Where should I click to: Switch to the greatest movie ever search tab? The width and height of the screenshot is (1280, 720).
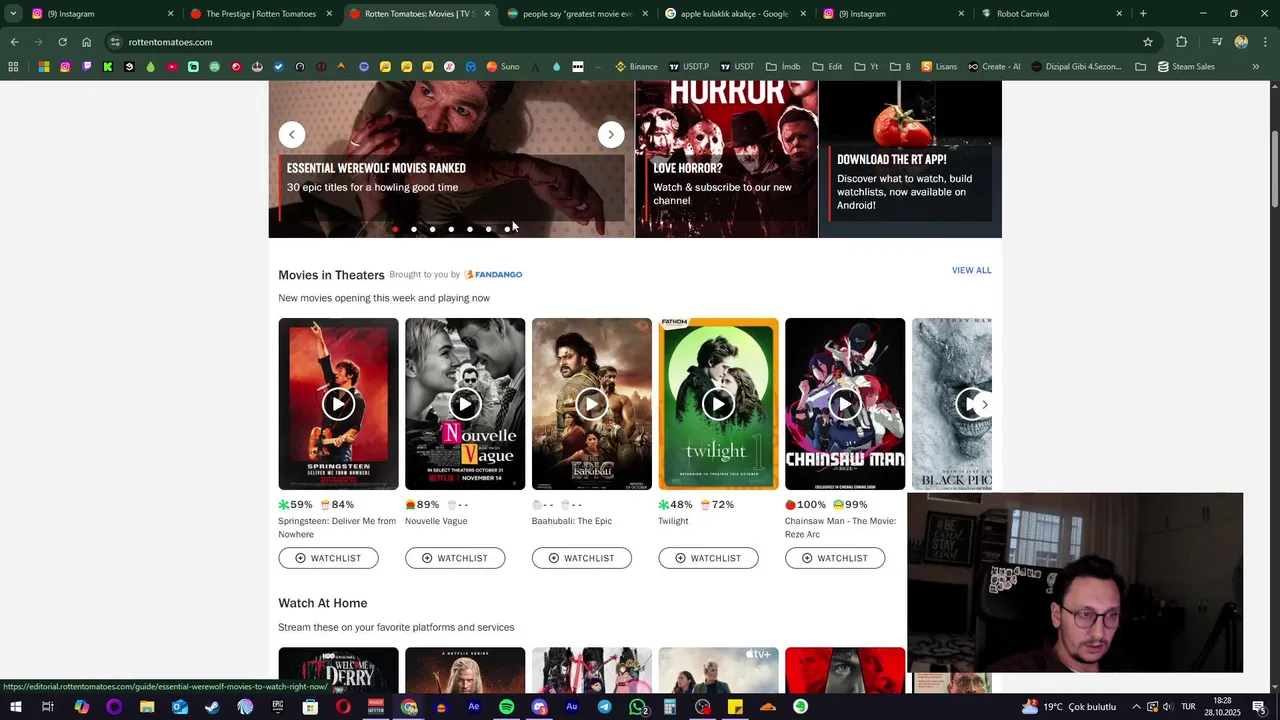(577, 14)
